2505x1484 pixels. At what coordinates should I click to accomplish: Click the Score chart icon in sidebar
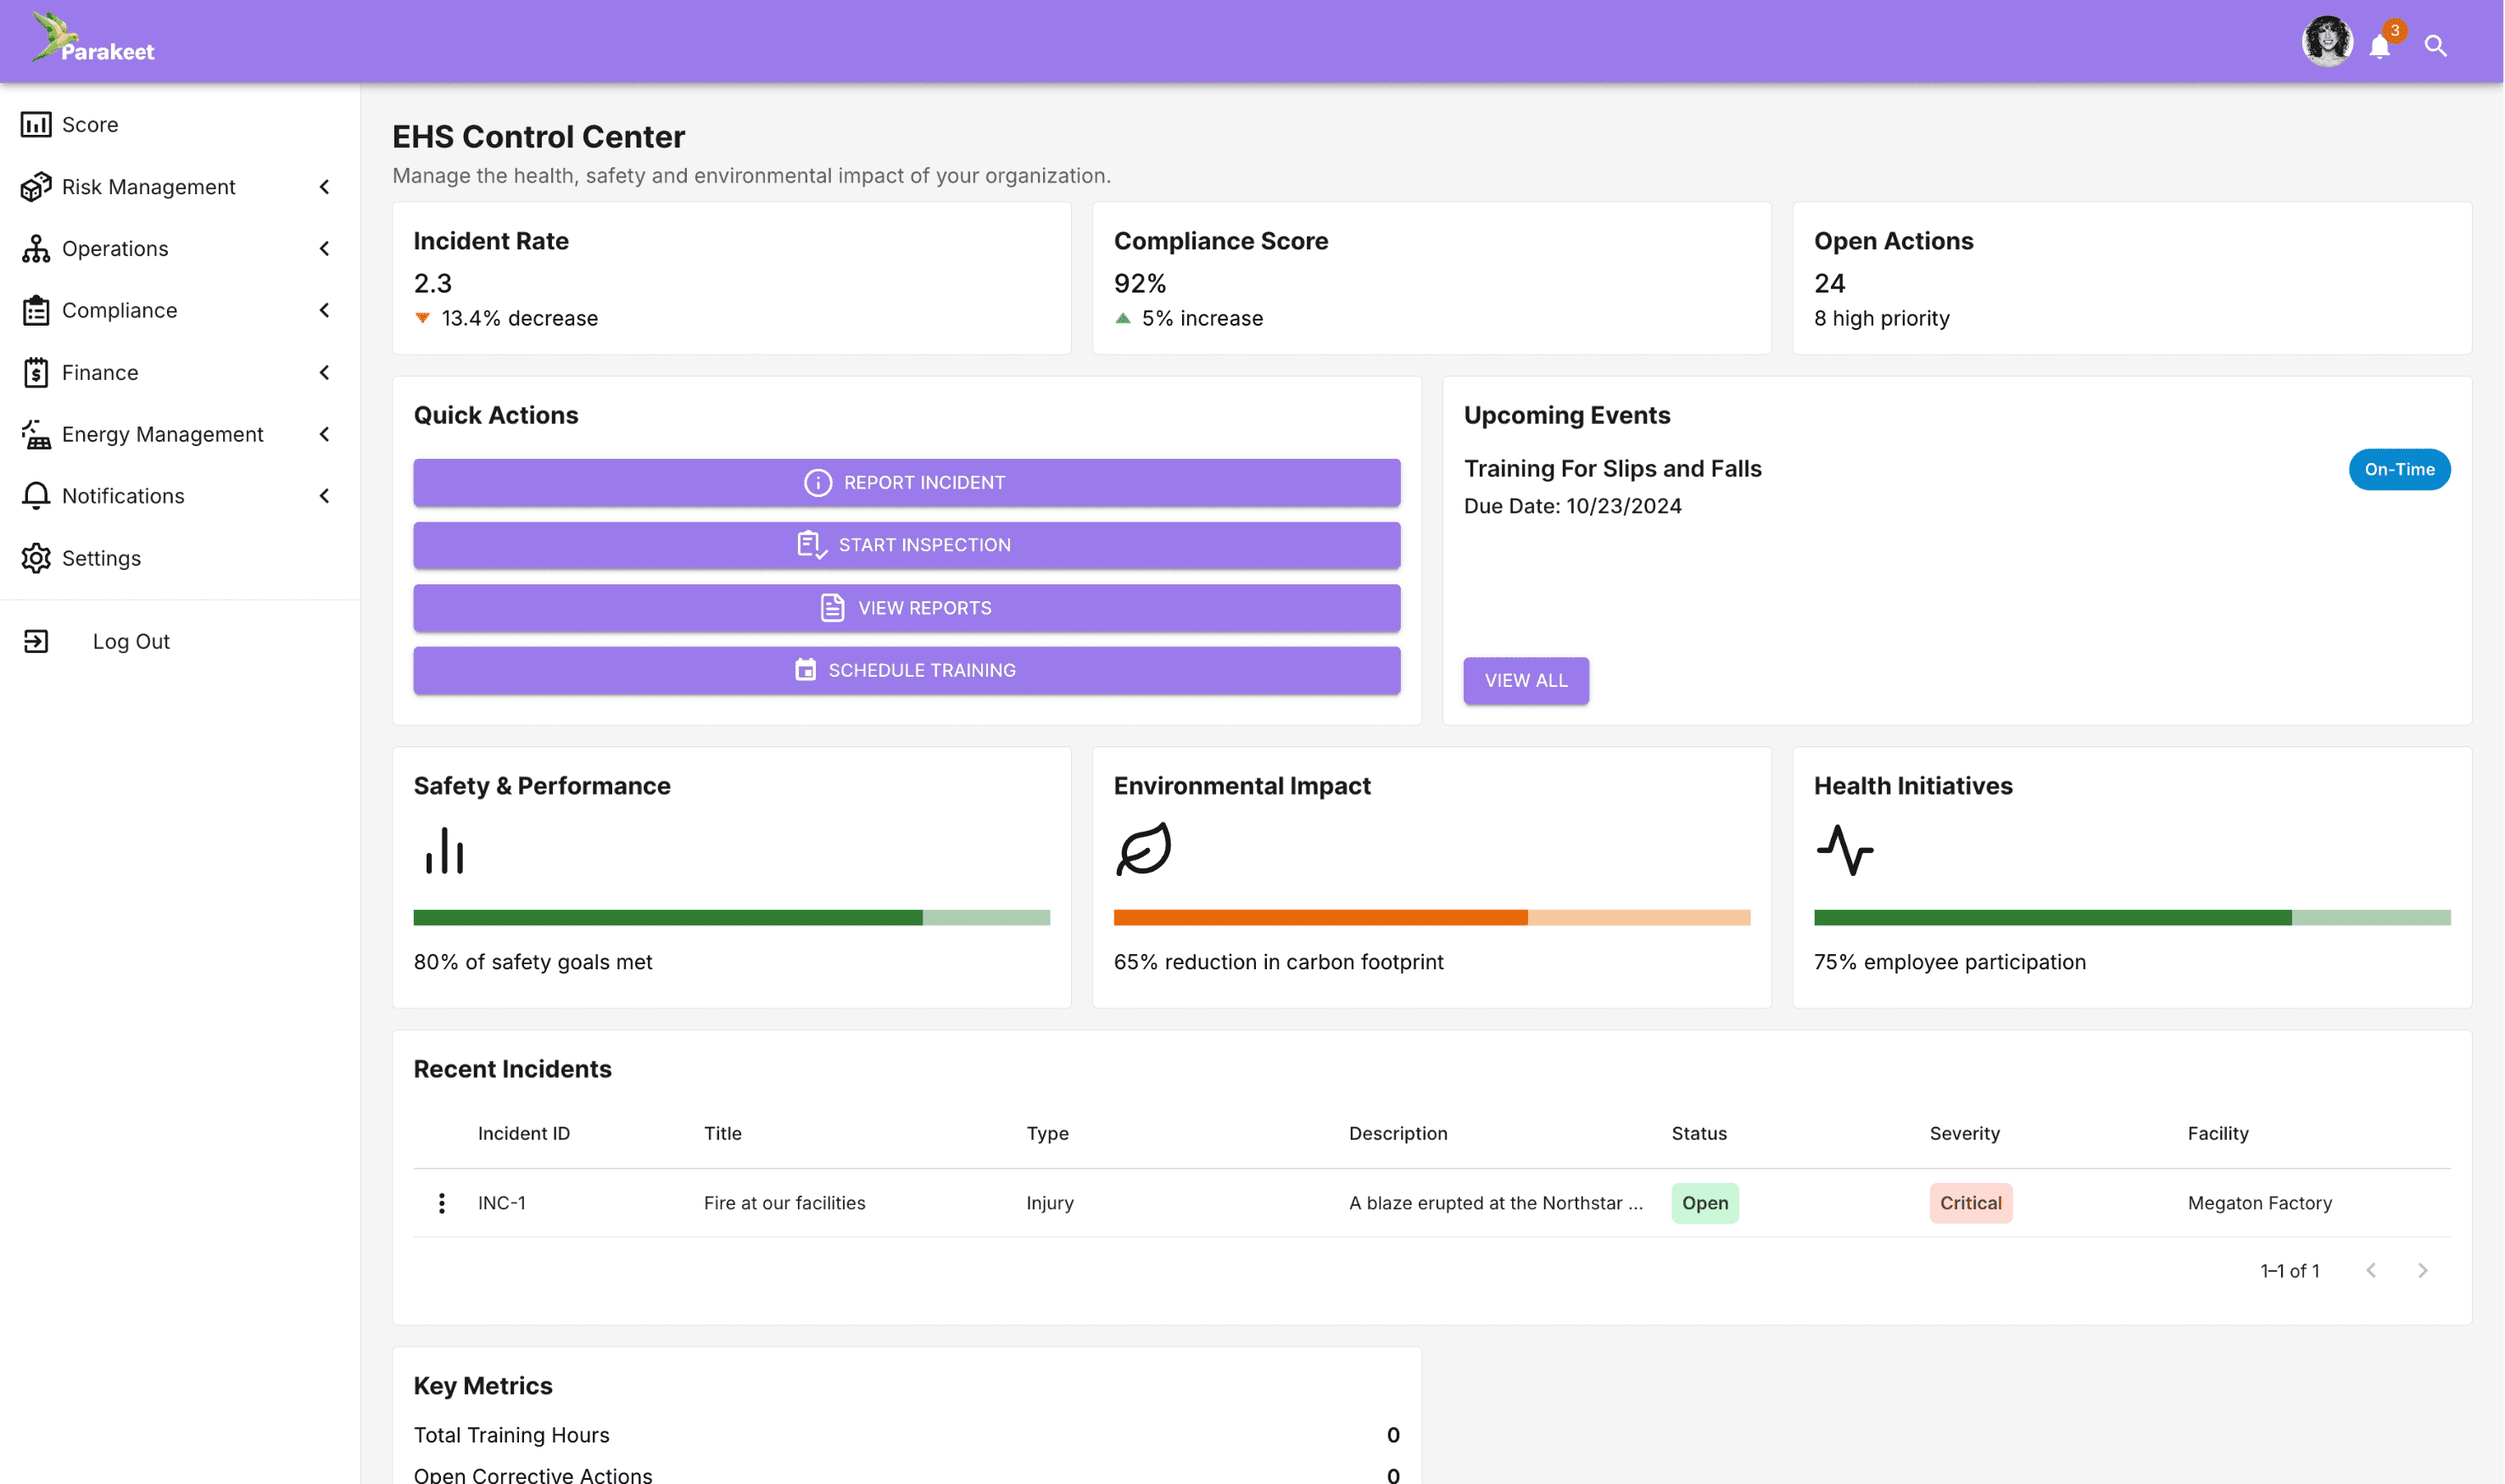pyautogui.click(x=36, y=124)
